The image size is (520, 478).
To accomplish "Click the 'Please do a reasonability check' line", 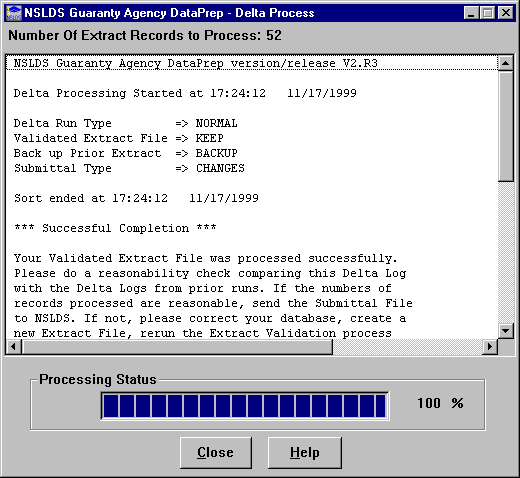I will coord(210,273).
